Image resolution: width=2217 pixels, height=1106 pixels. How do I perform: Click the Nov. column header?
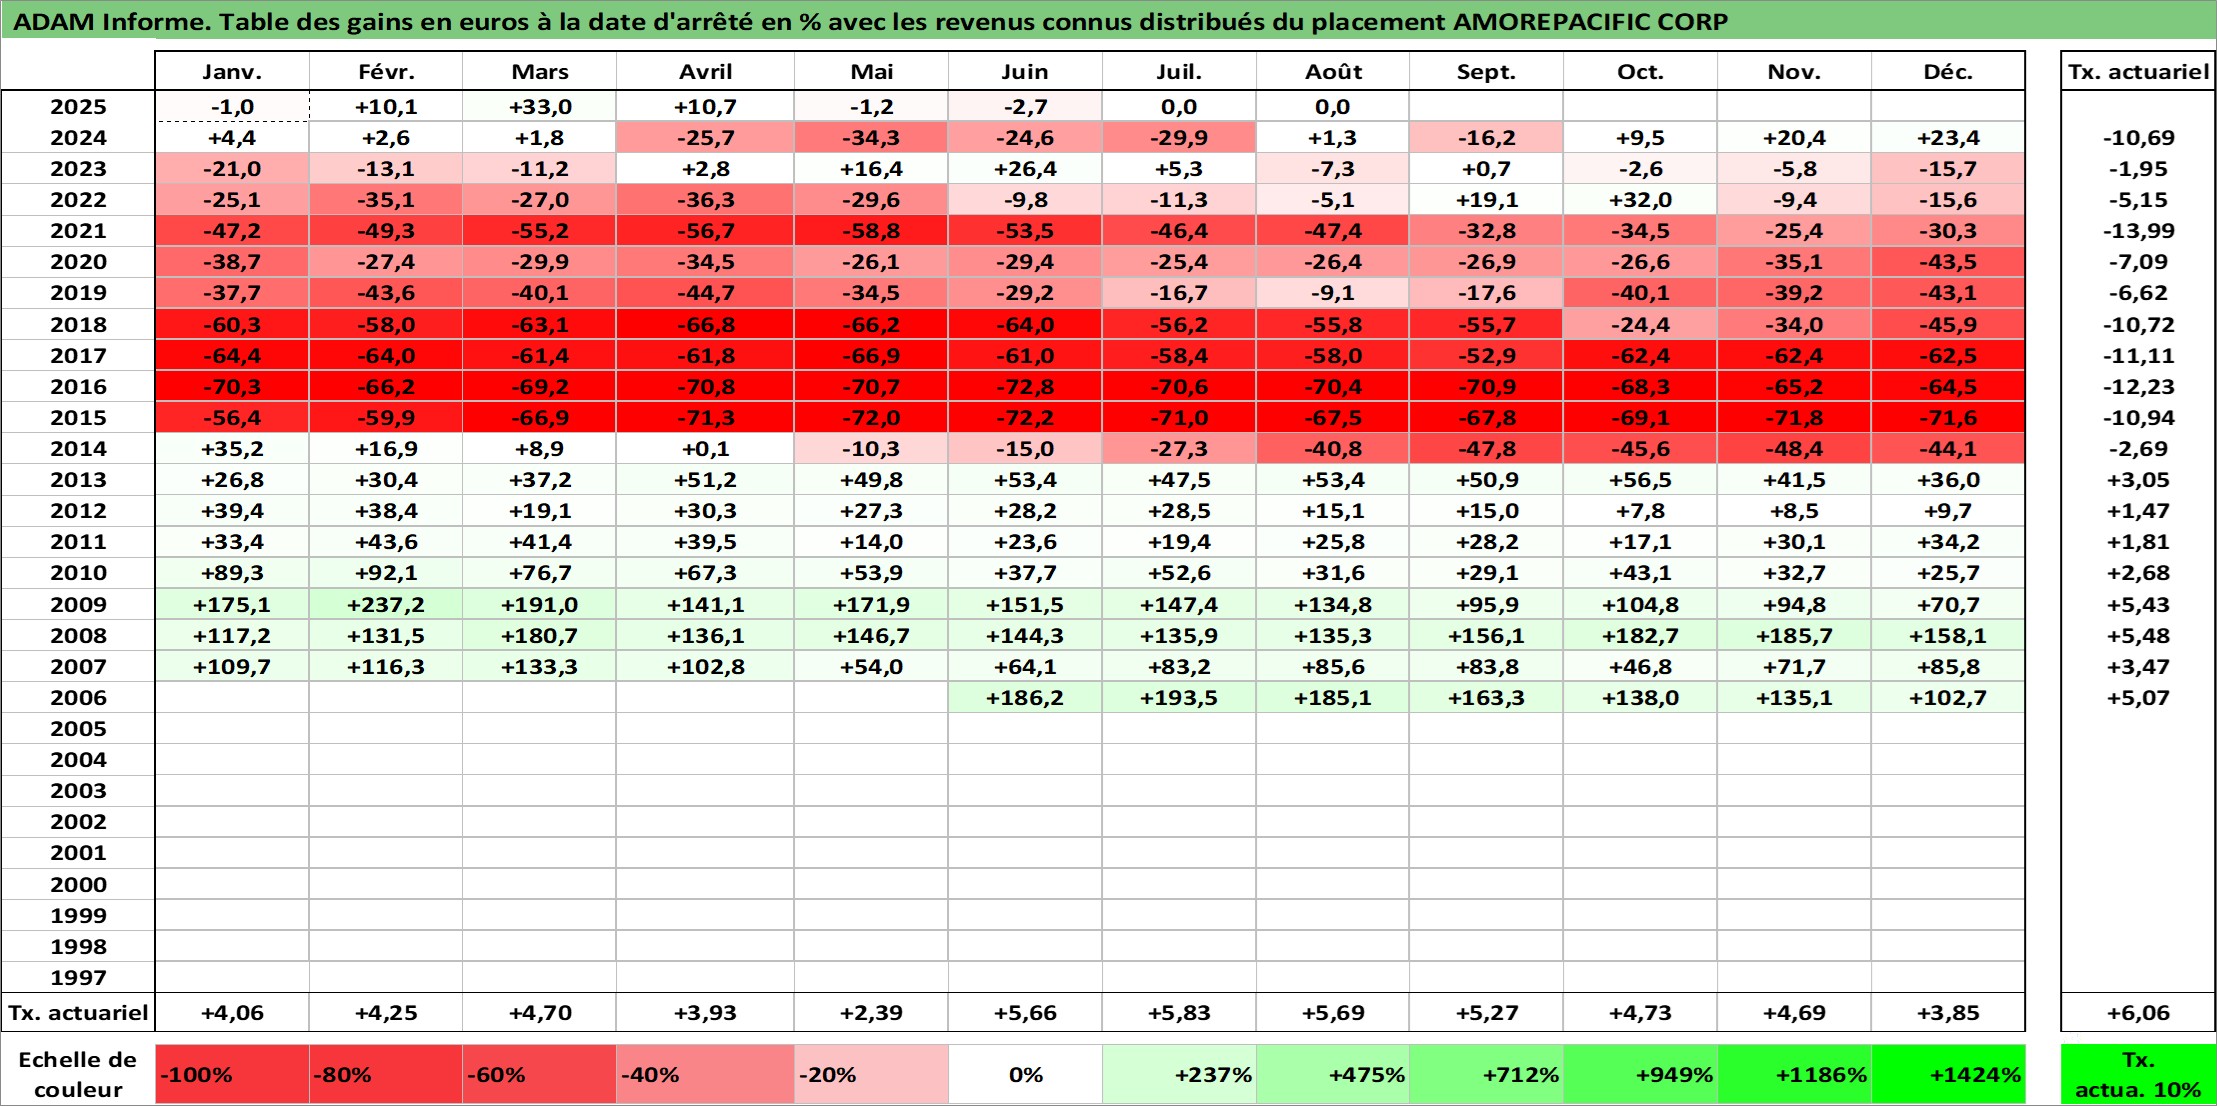click(1794, 72)
